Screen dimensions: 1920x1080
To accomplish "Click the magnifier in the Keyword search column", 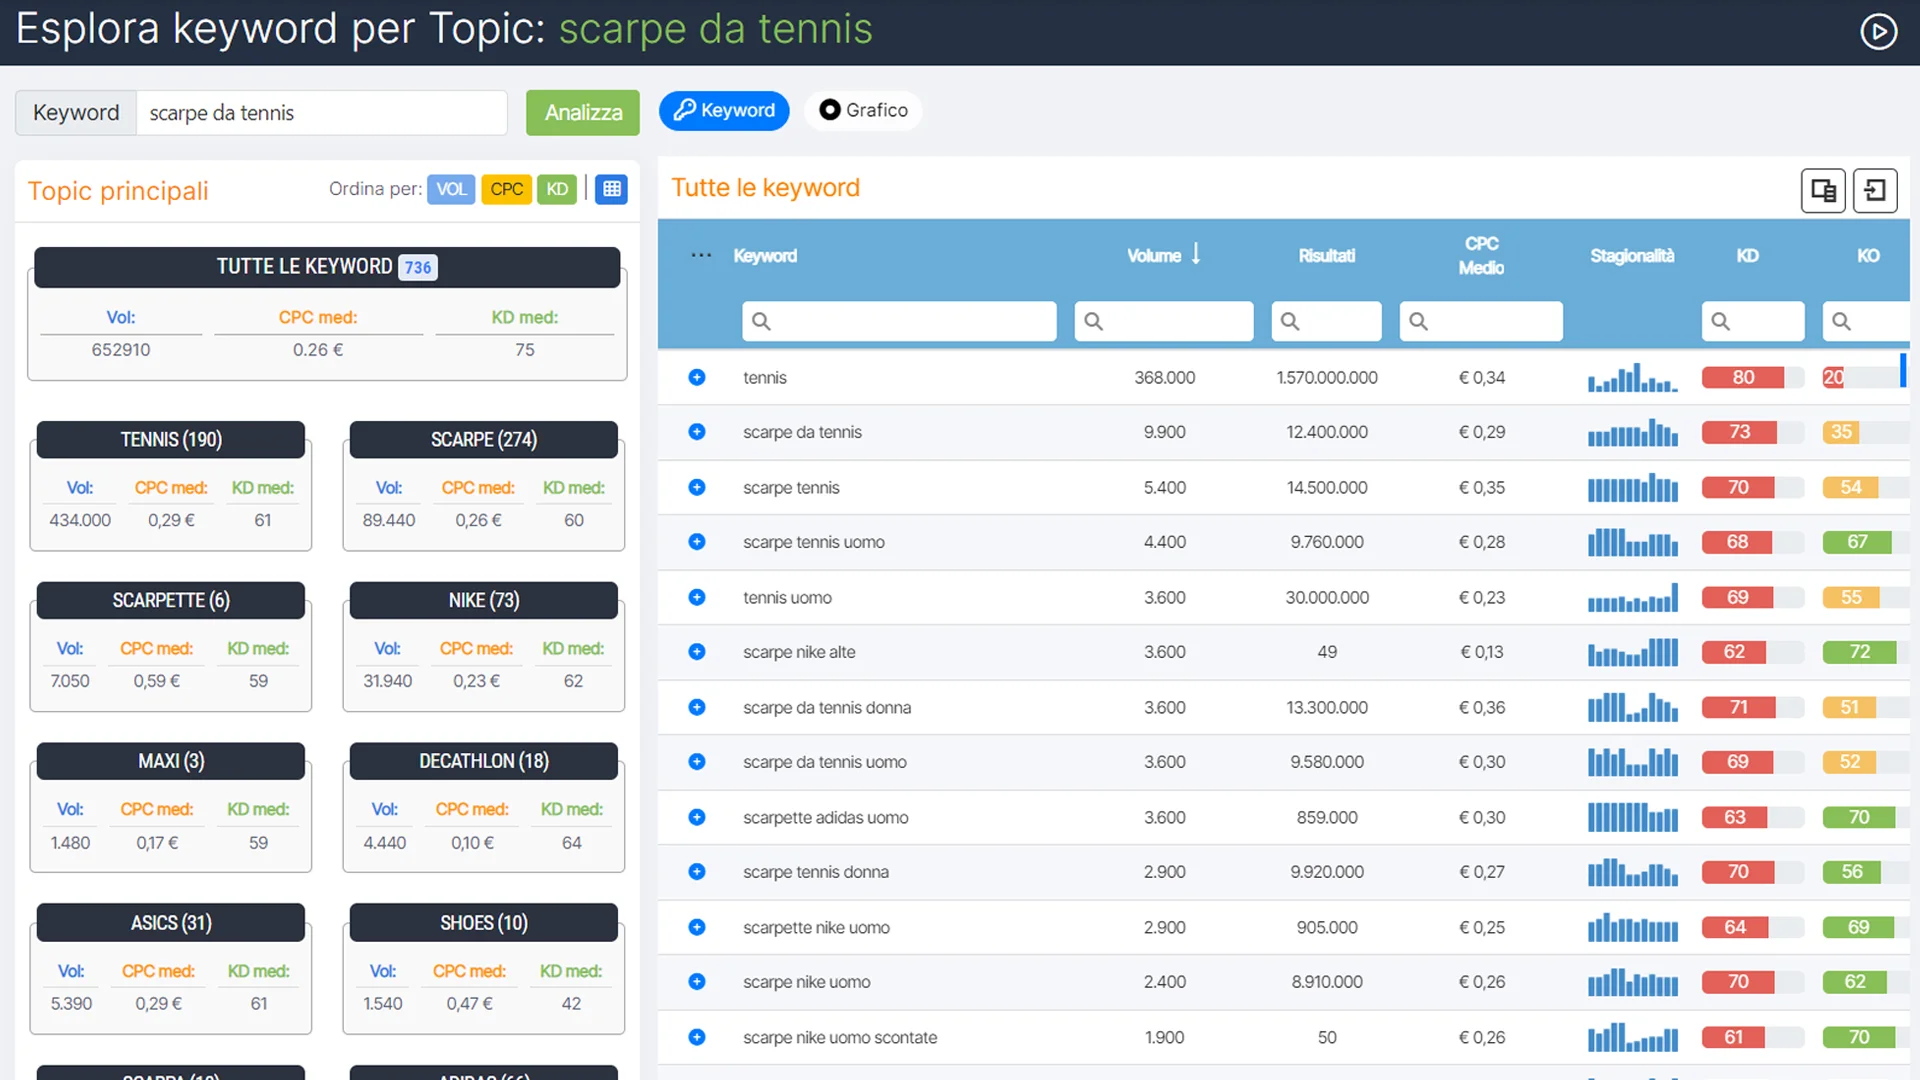I will click(x=761, y=321).
